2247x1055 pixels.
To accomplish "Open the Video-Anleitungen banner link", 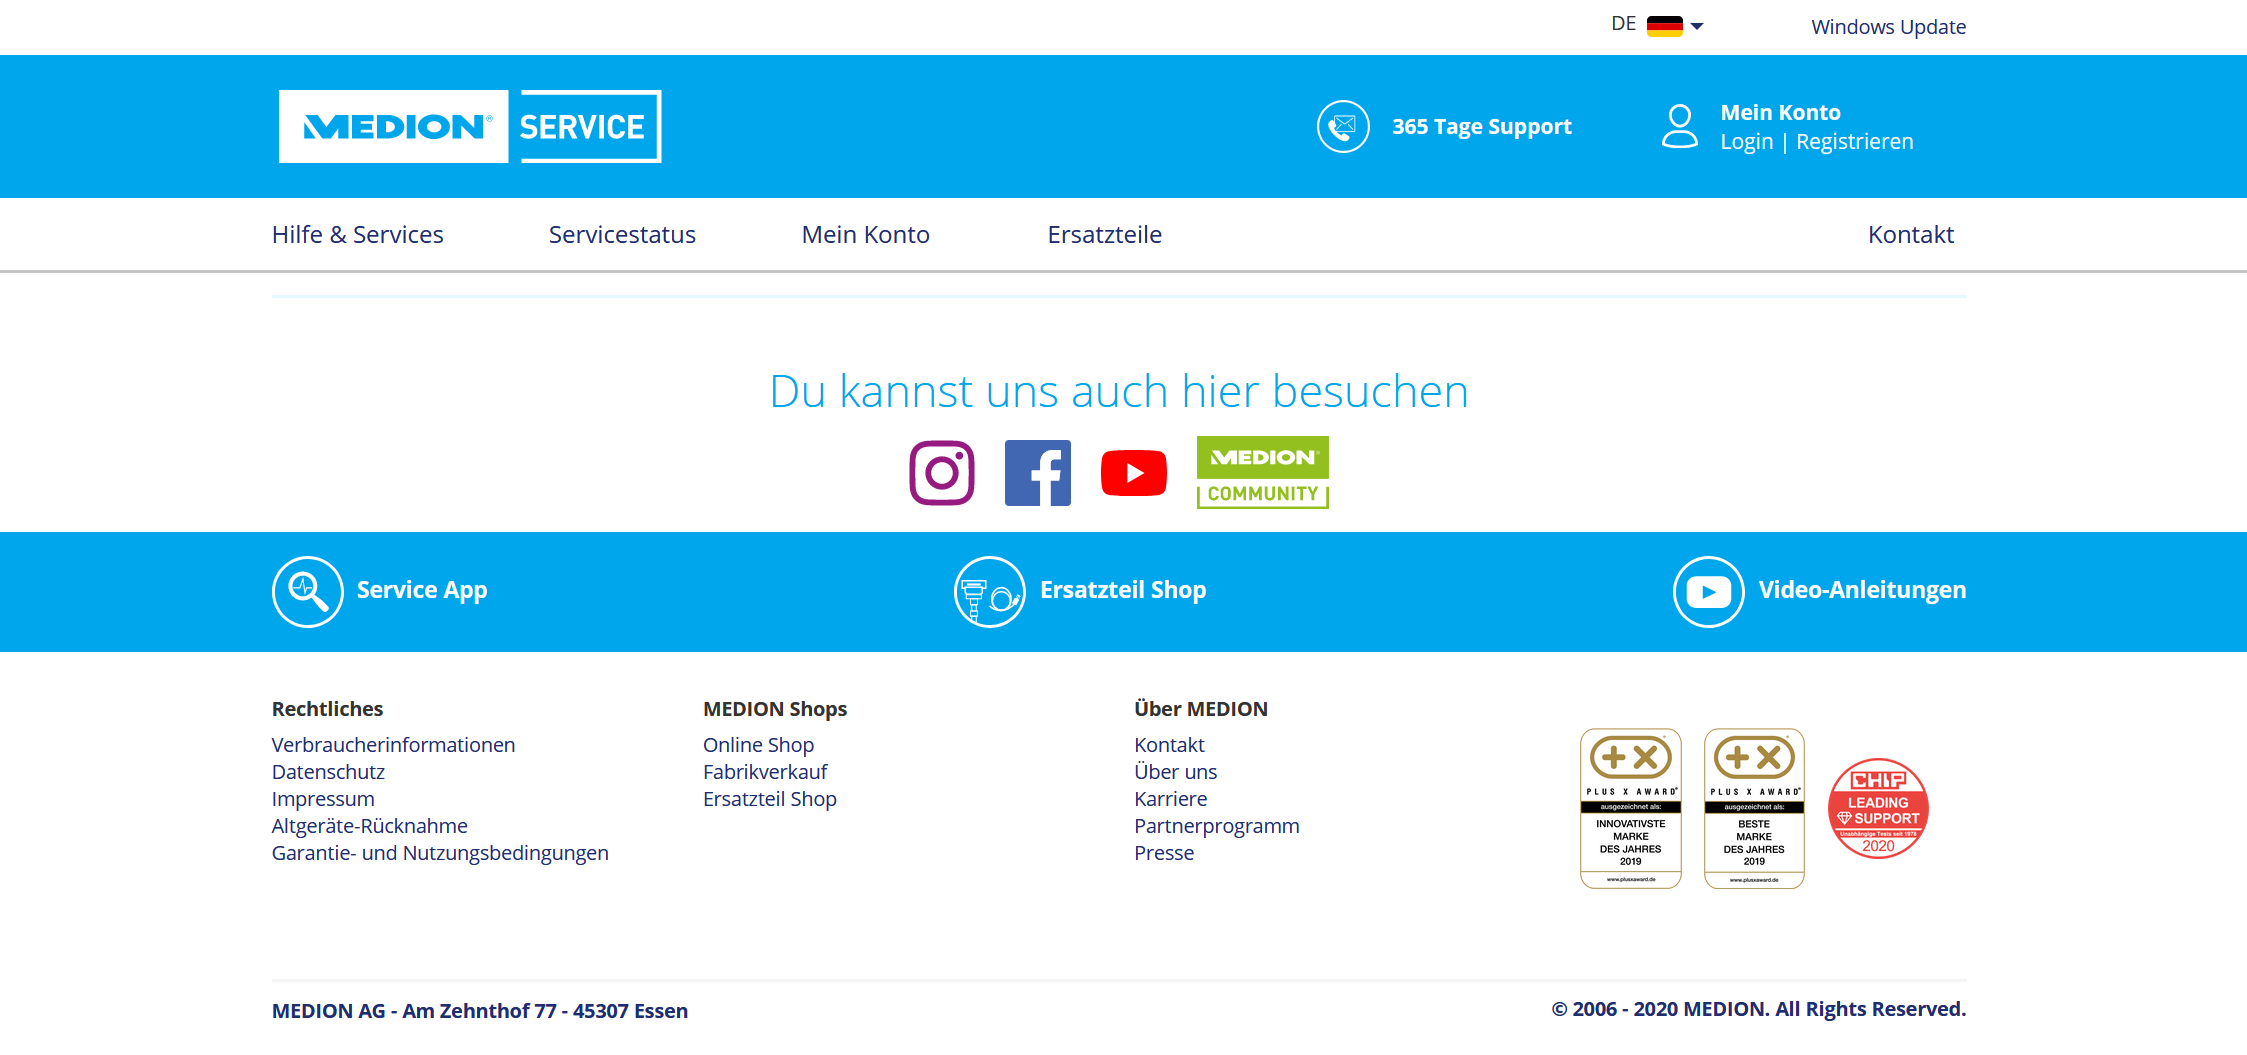I will click(1862, 590).
